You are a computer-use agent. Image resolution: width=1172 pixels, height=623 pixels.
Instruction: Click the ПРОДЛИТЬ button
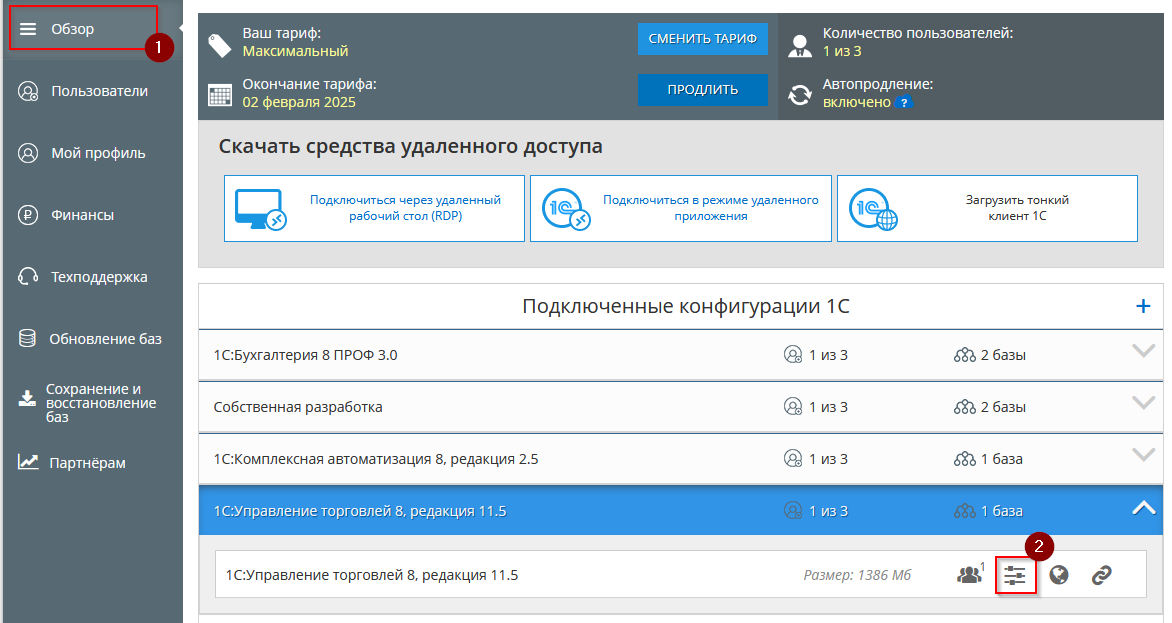(703, 90)
